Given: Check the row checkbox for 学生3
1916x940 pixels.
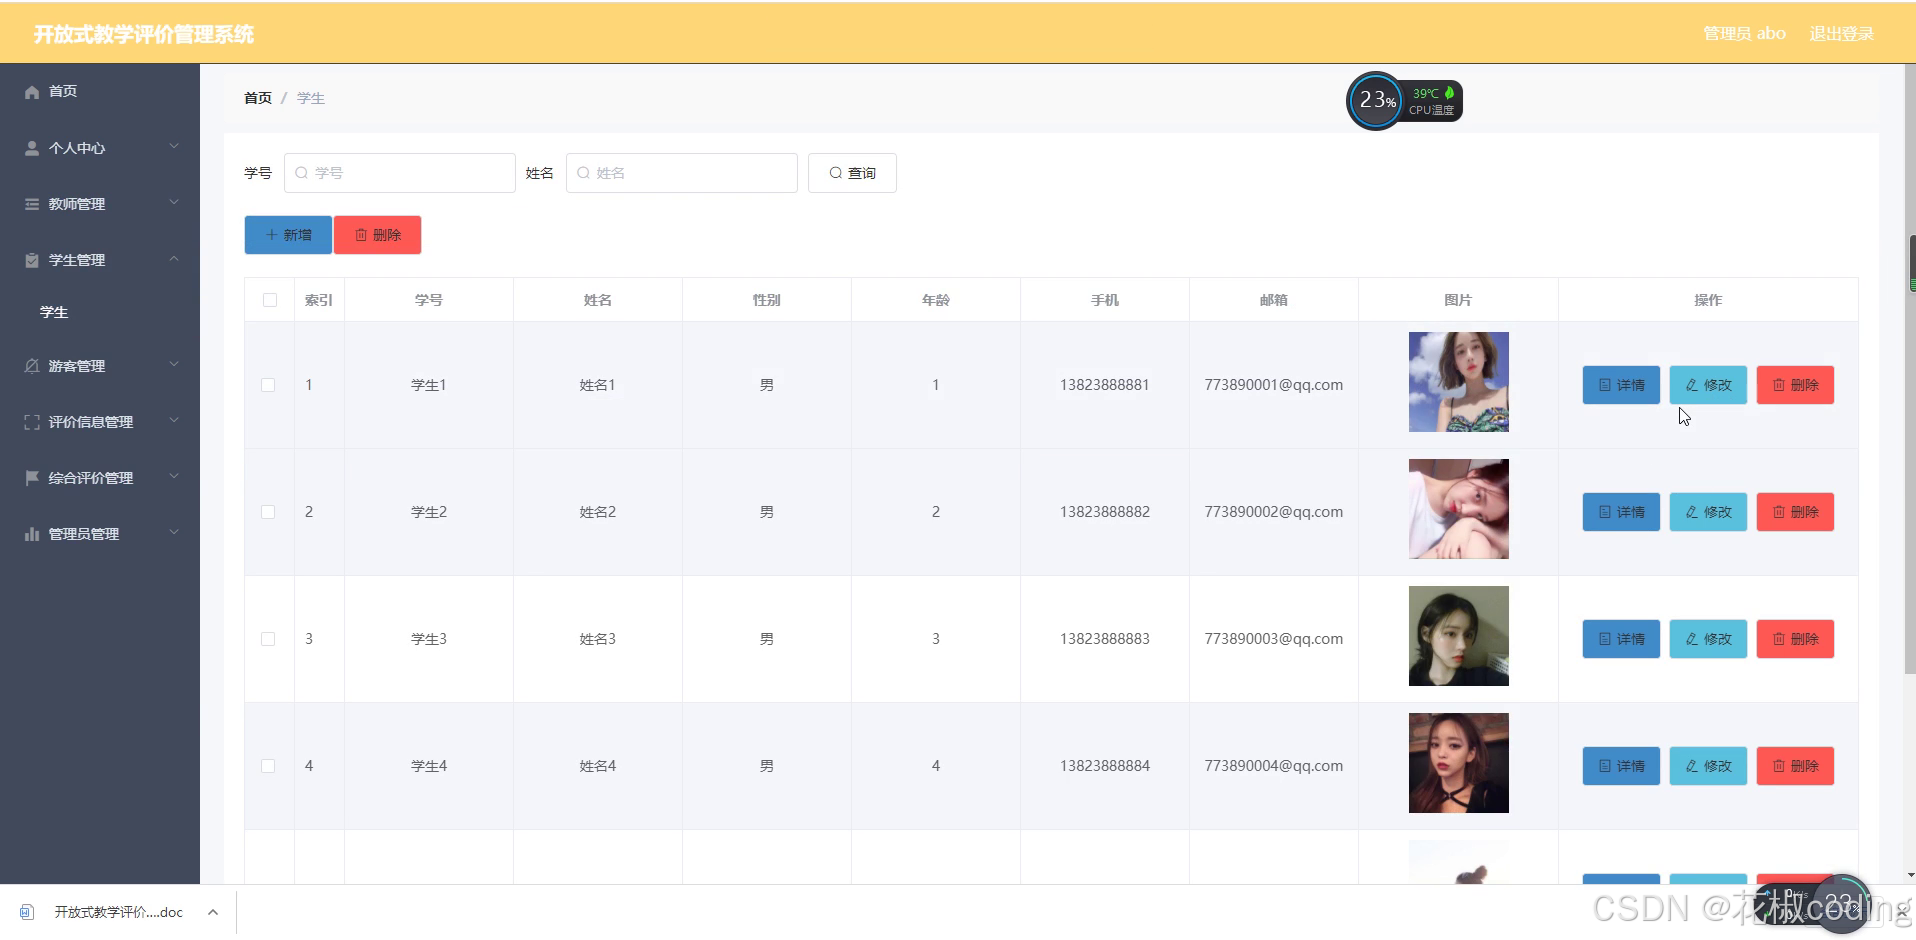Looking at the screenshot, I should [x=268, y=639].
